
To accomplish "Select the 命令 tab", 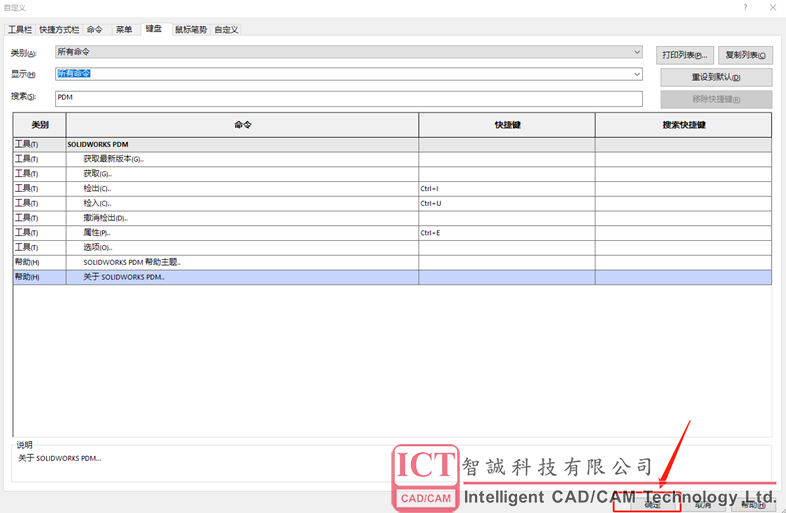I will (x=95, y=30).
